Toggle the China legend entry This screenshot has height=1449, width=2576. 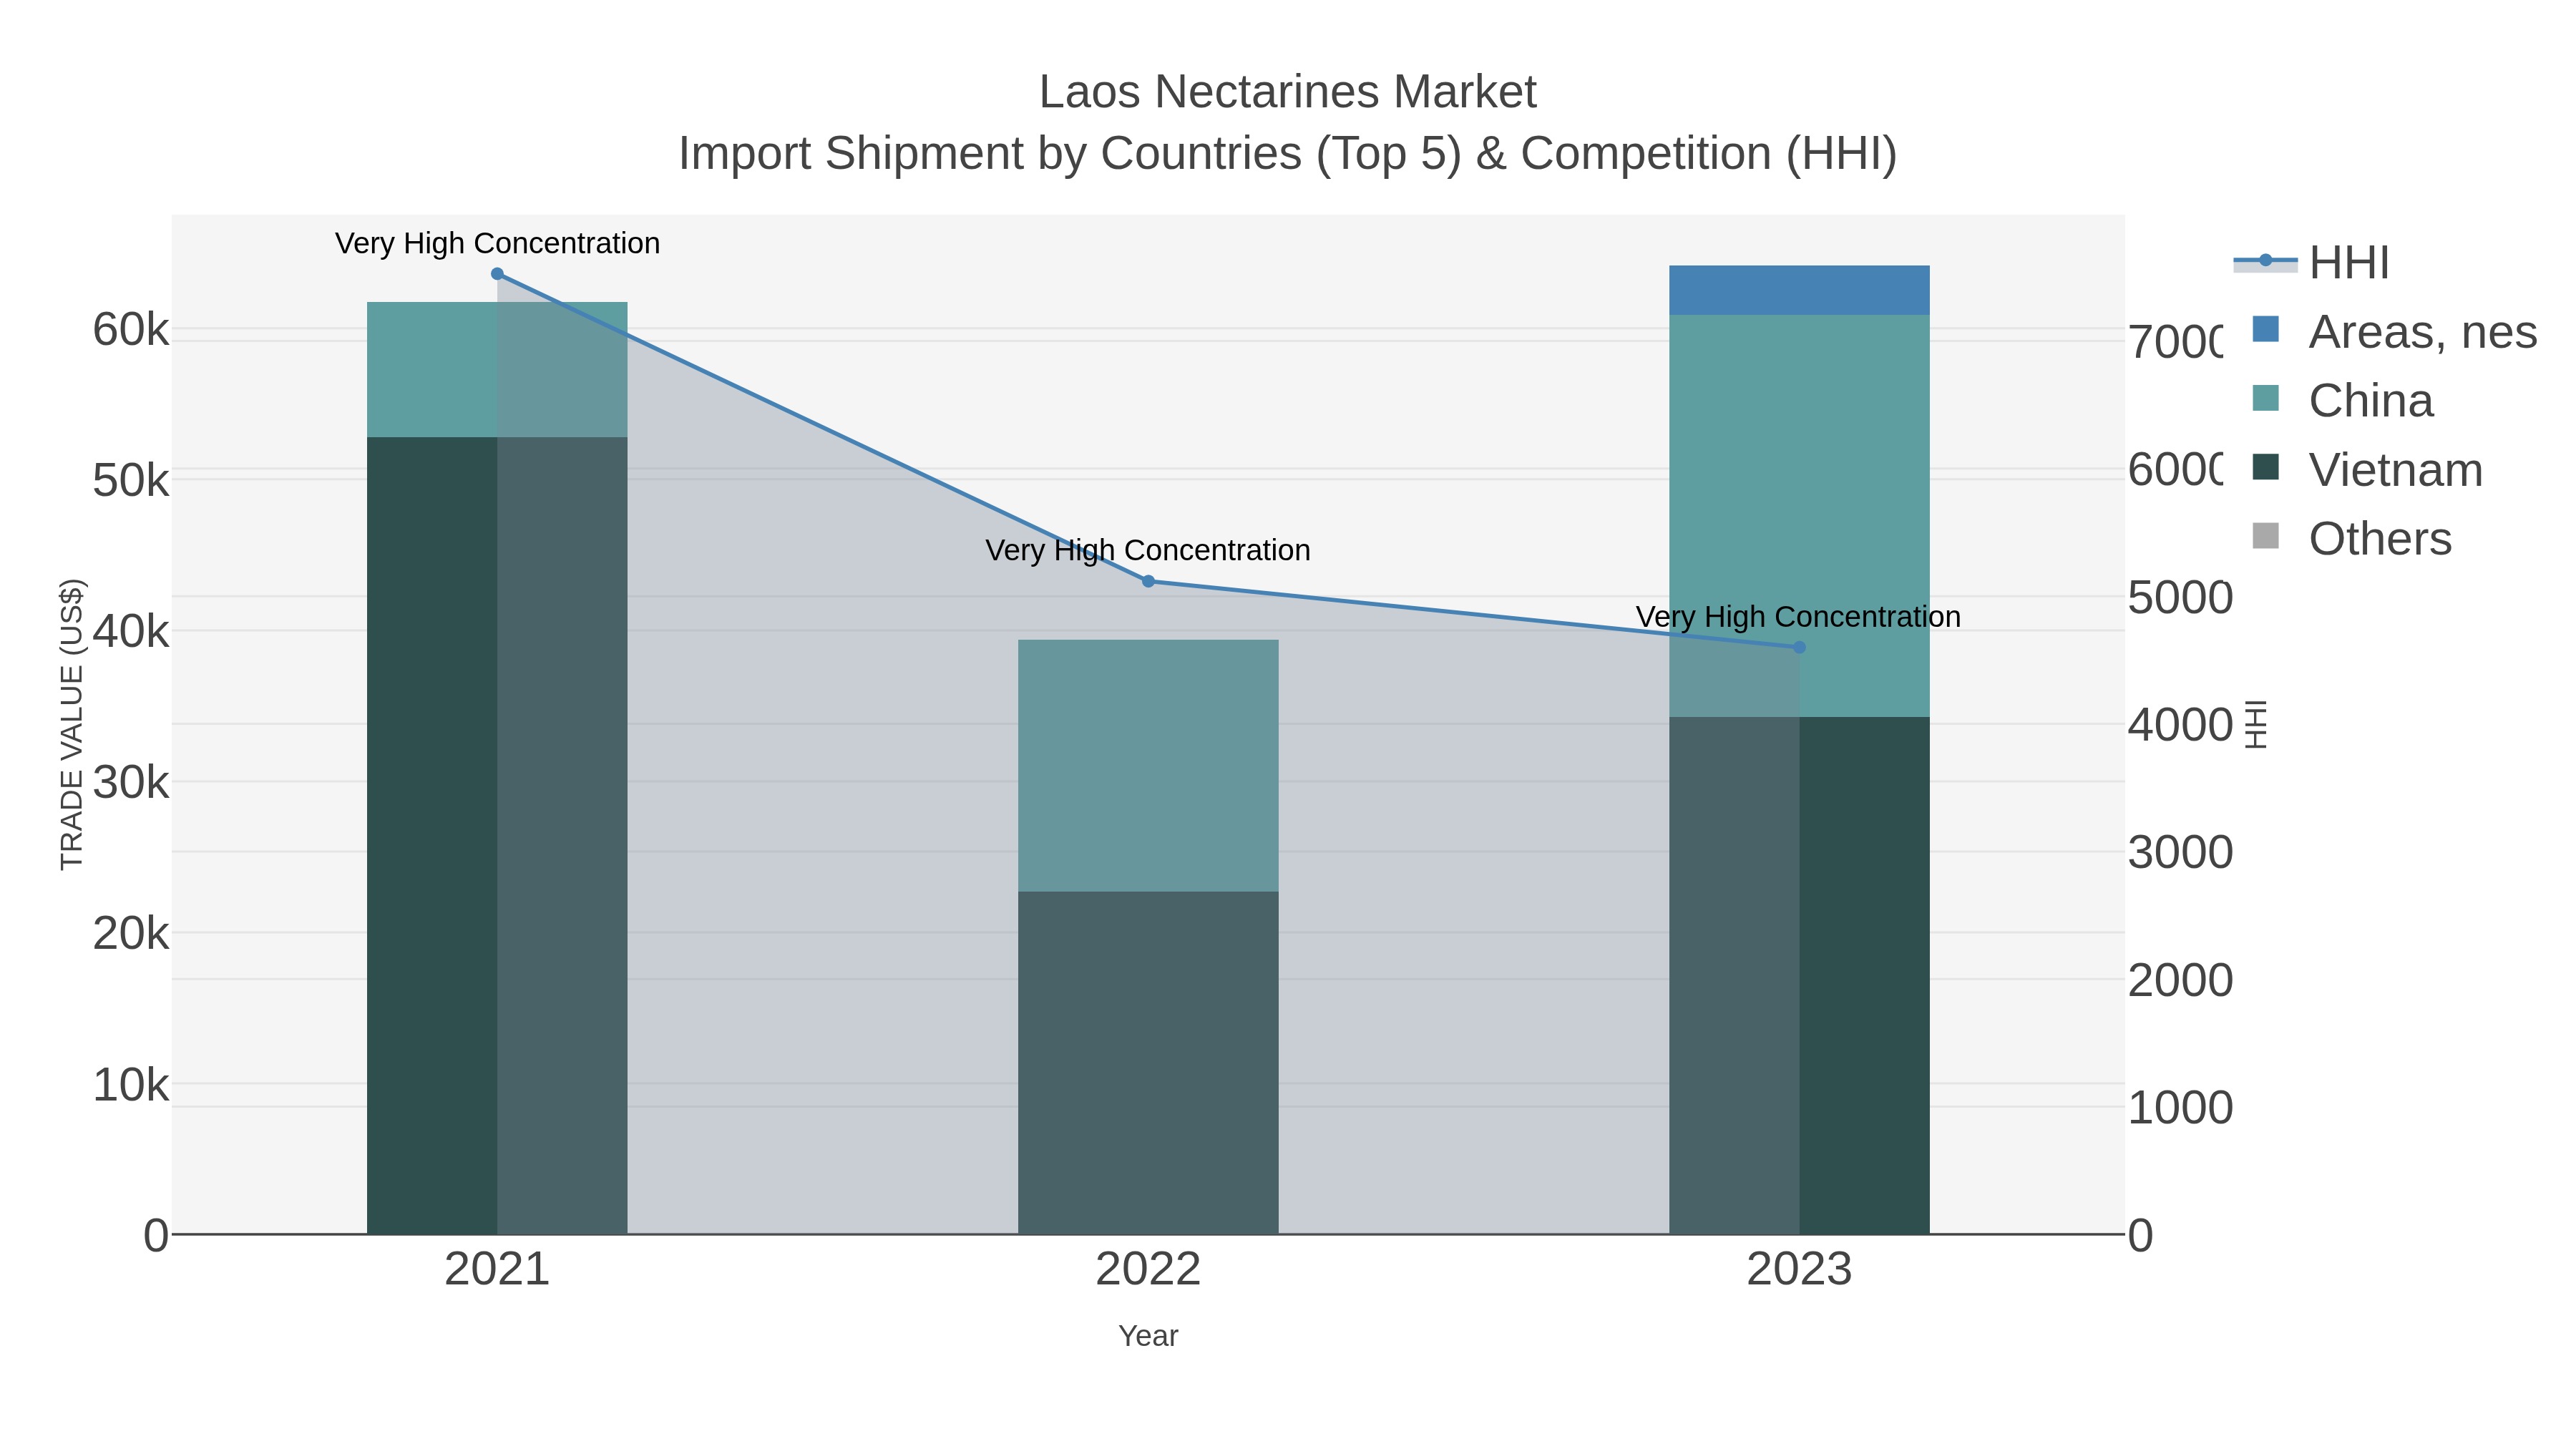tap(2341, 400)
